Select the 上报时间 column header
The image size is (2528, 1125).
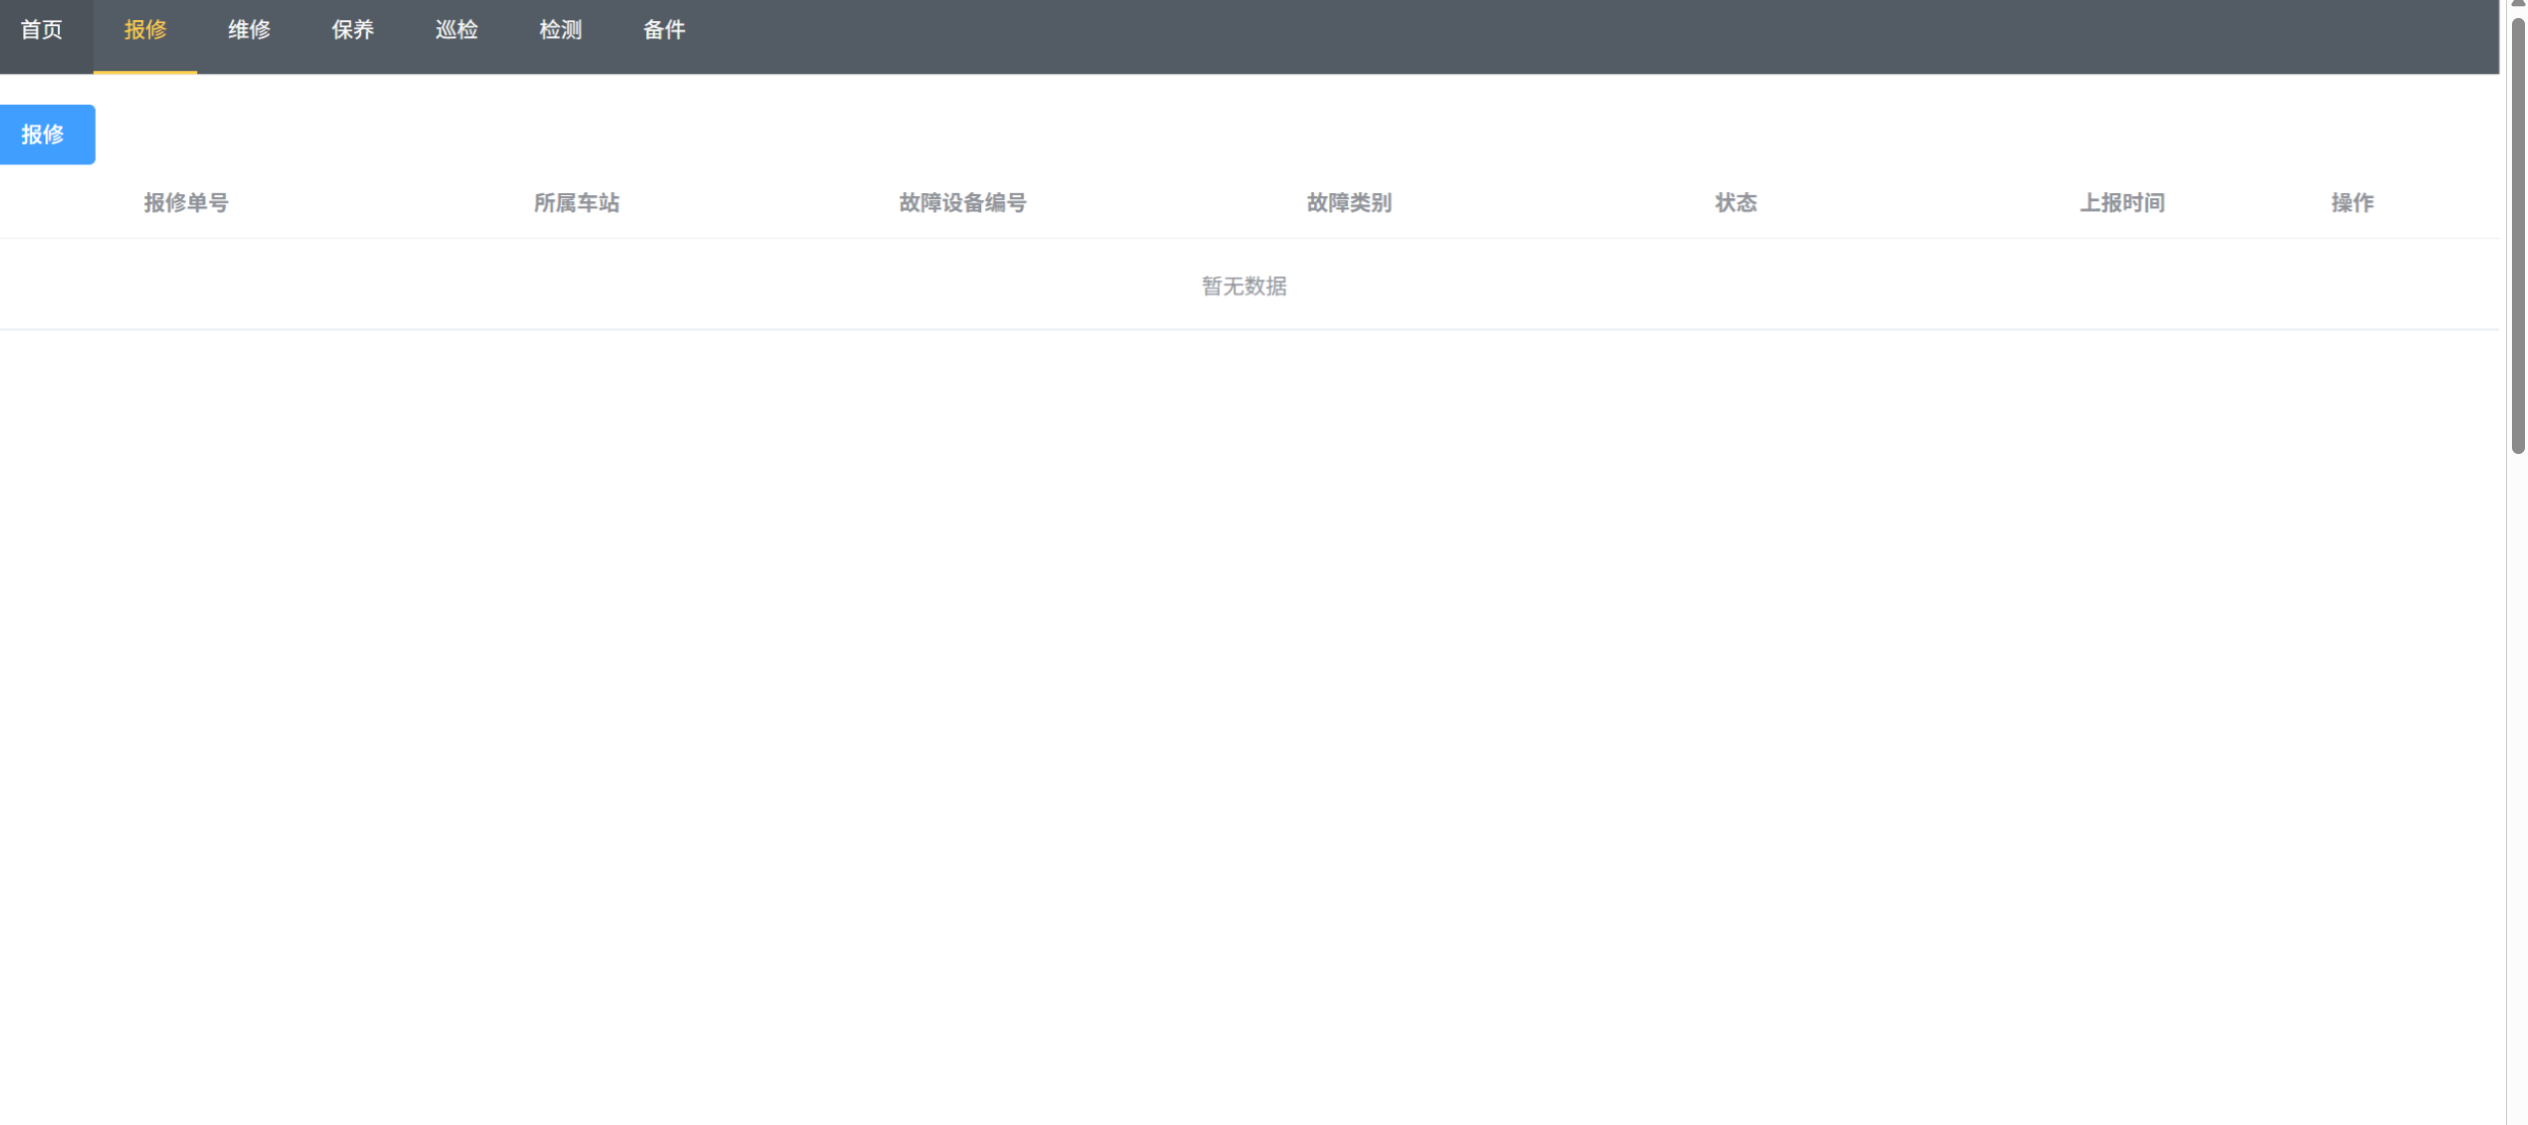tap(2122, 203)
